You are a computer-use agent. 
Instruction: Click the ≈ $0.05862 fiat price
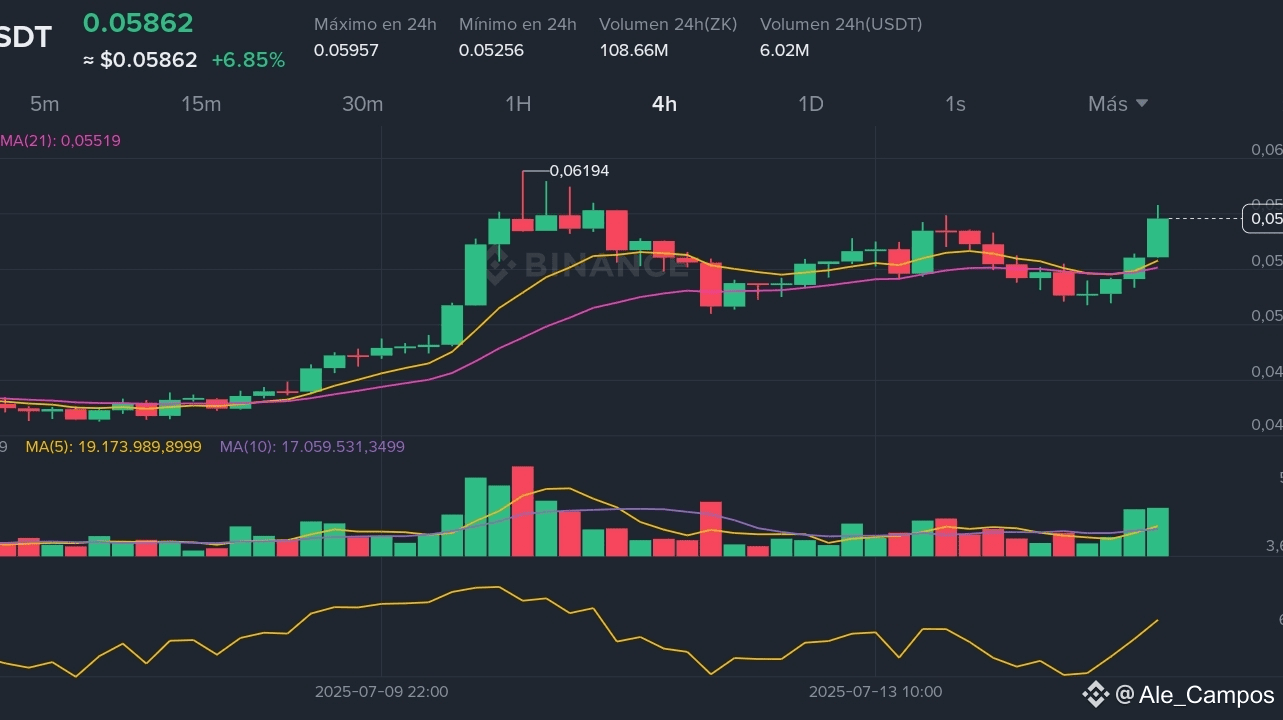[140, 60]
